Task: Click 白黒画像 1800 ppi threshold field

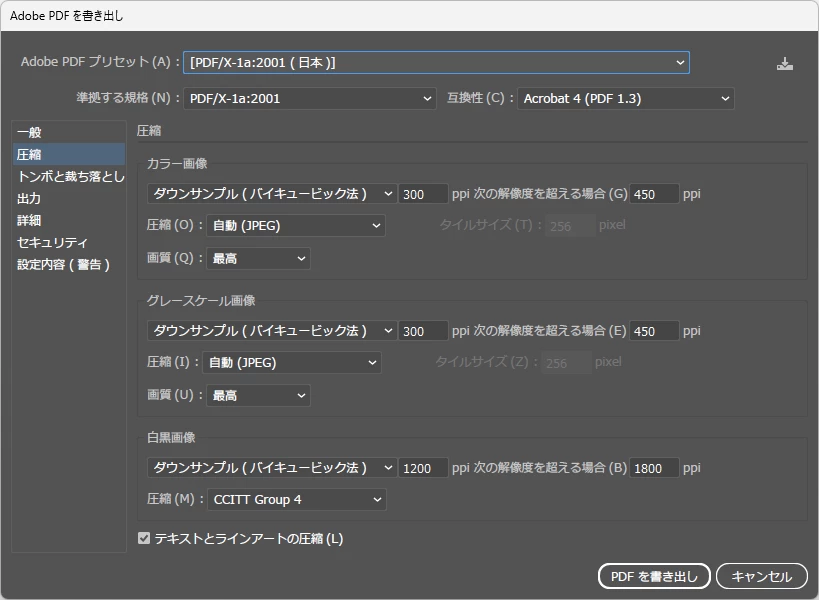Action: [x=654, y=468]
